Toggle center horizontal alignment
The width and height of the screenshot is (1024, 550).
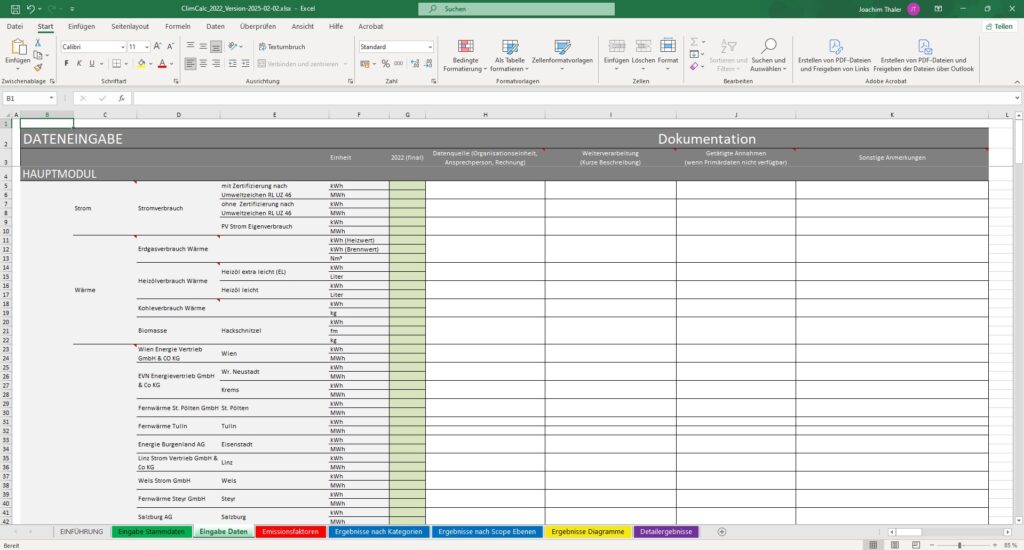[x=203, y=64]
